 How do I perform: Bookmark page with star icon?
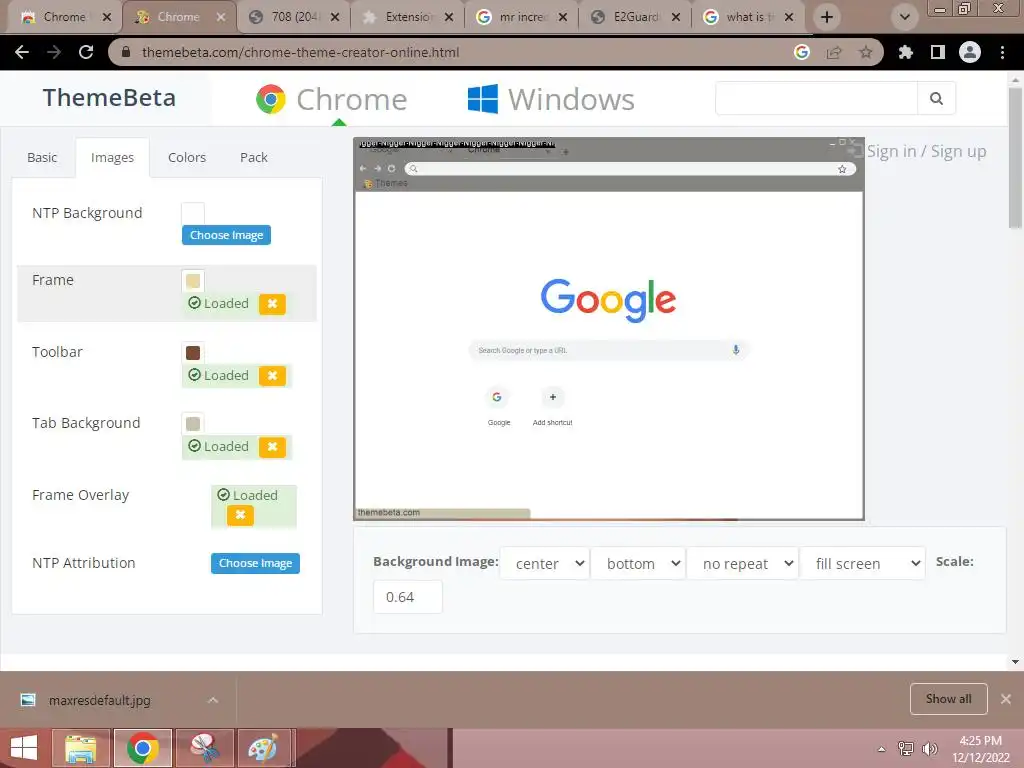pyautogui.click(x=865, y=52)
